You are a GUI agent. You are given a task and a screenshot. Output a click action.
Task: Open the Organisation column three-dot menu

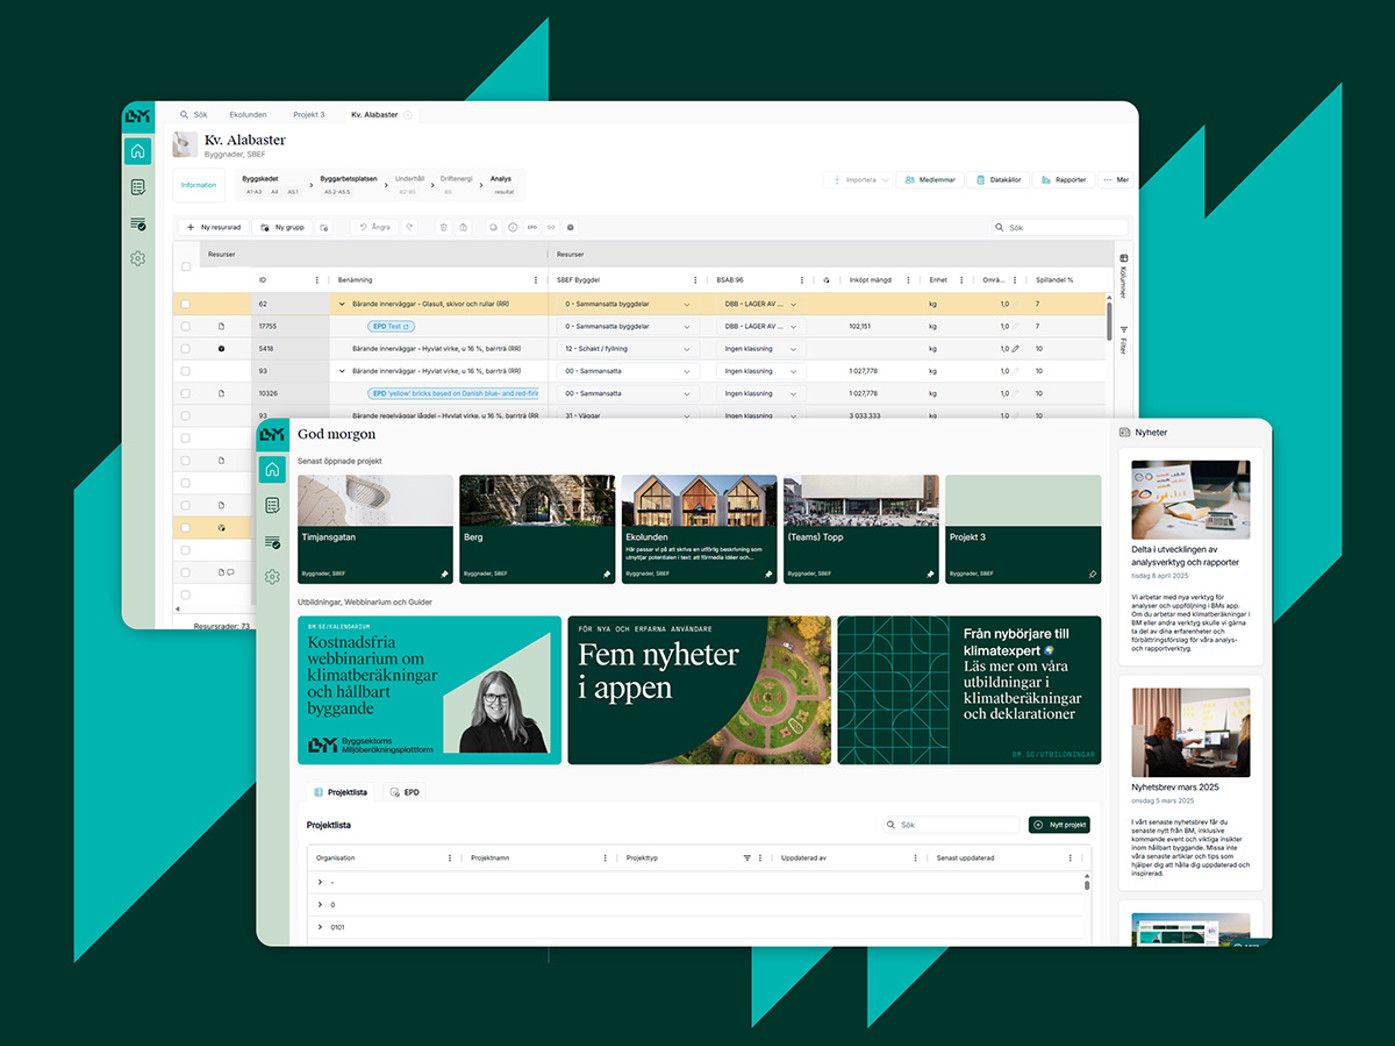(x=450, y=858)
